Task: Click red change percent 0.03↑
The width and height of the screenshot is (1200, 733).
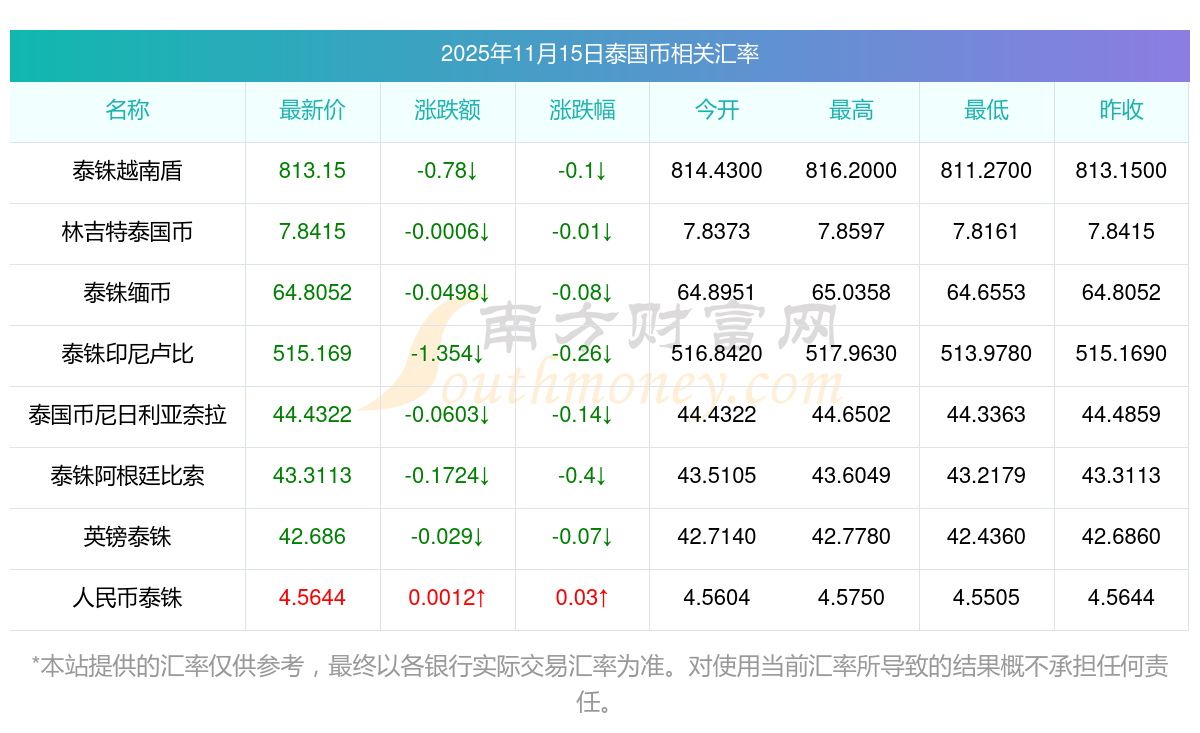Action: [x=582, y=598]
